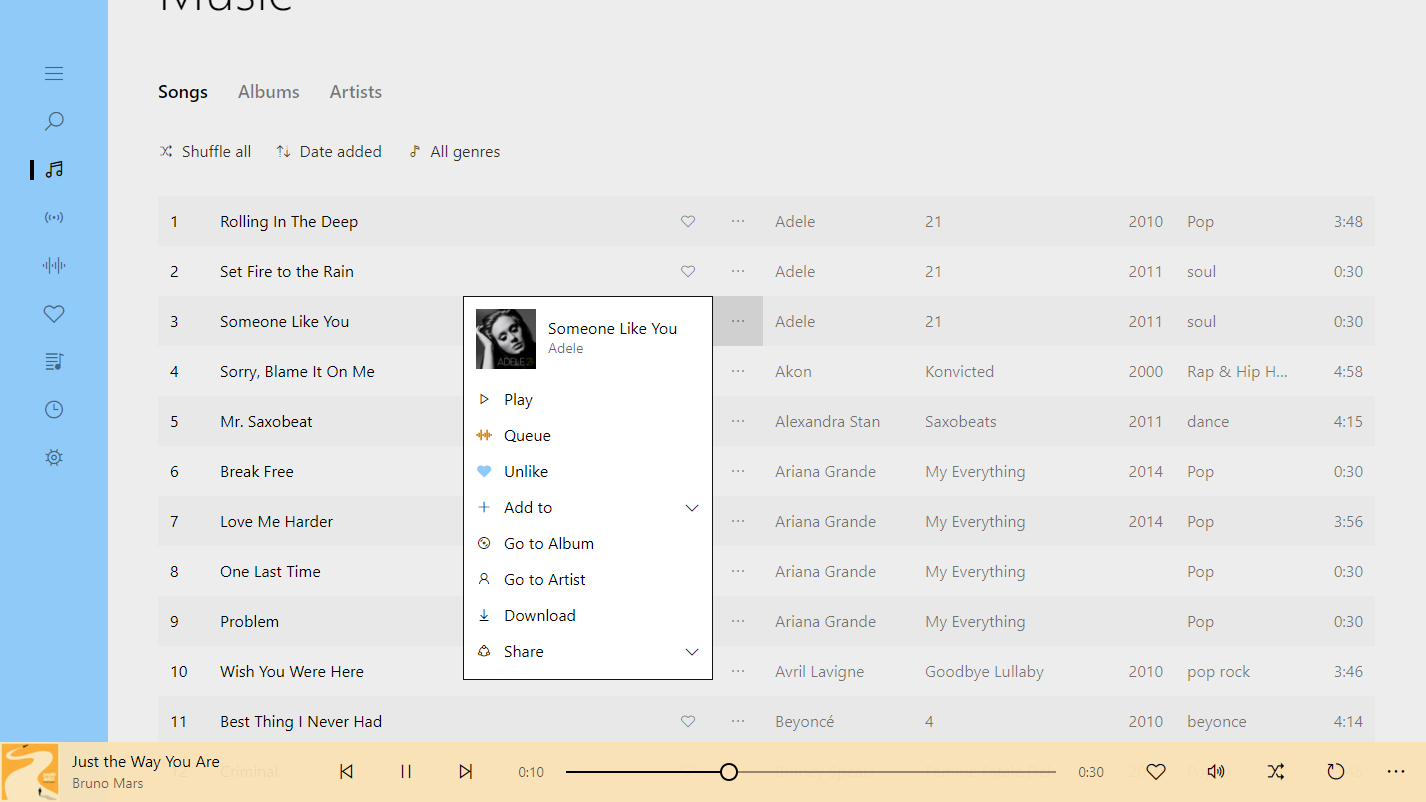Open more options for Set Fire to the Rain
This screenshot has width=1426, height=802.
tap(738, 271)
